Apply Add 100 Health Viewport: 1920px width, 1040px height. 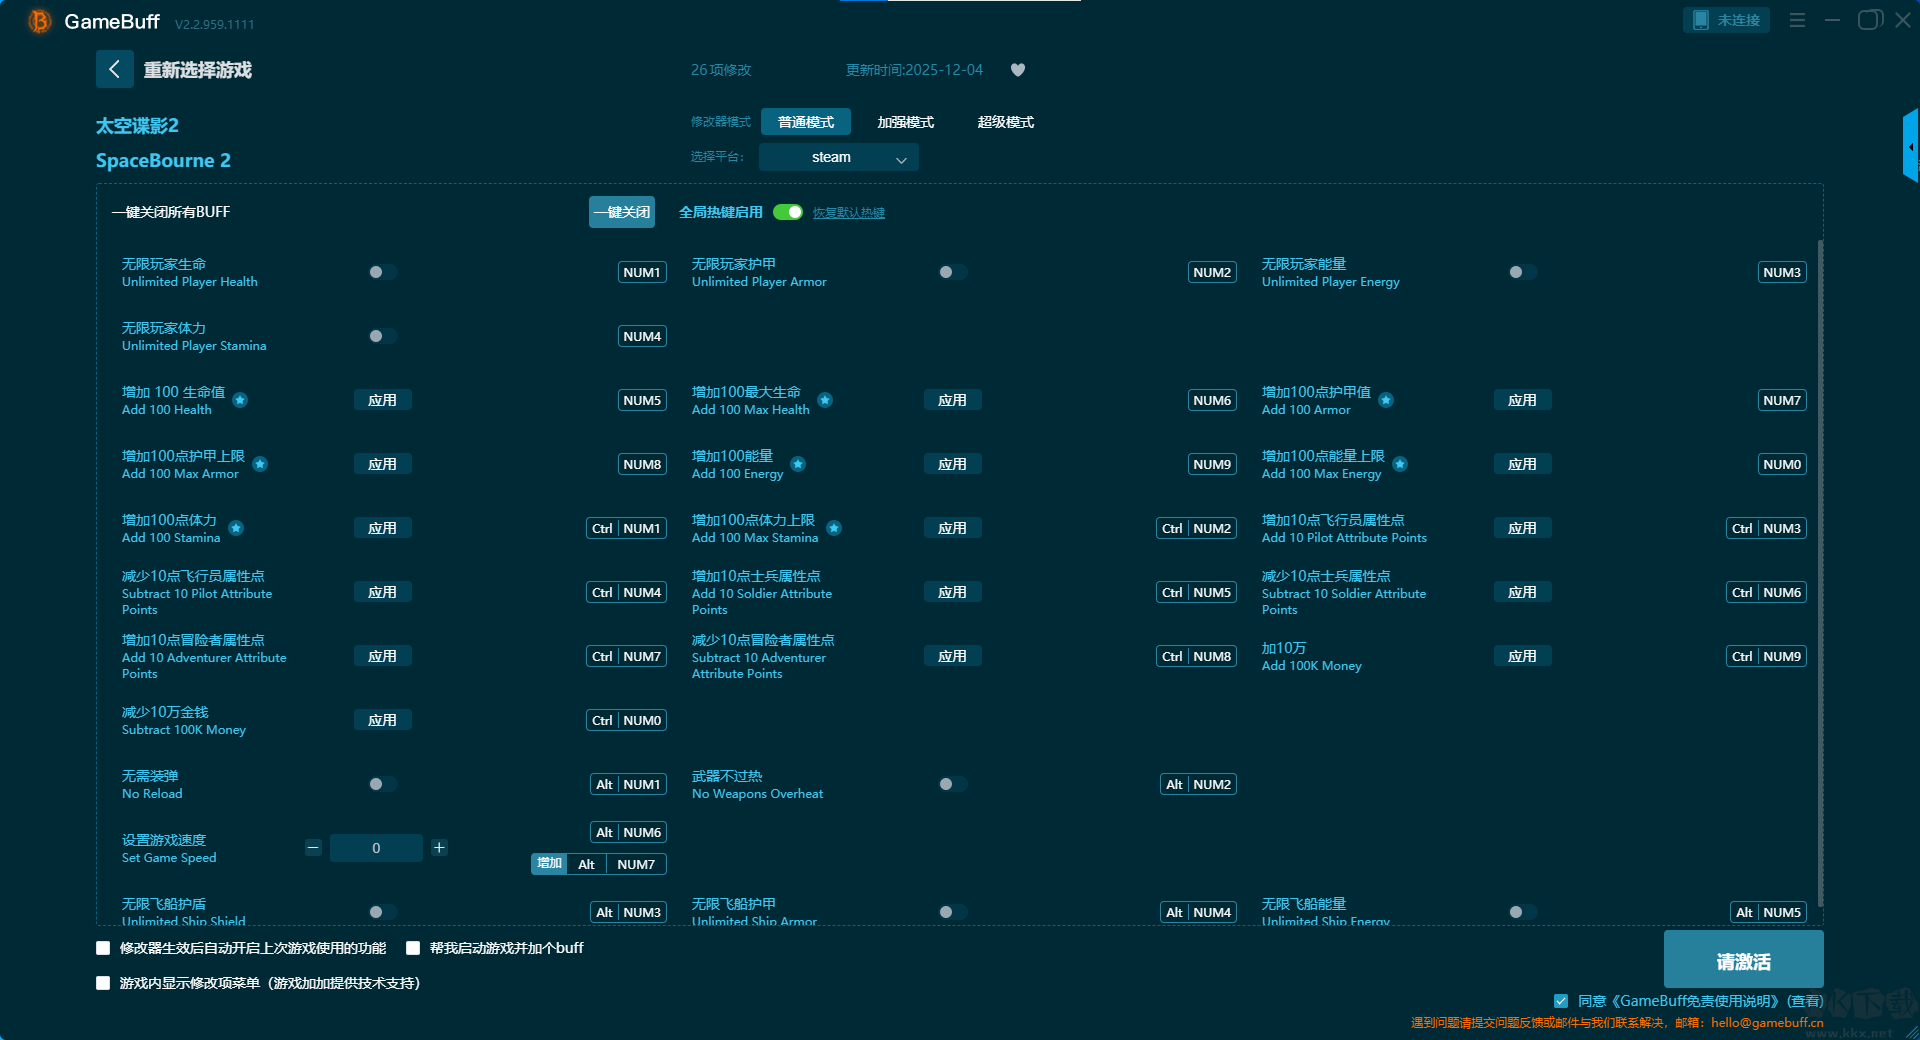(x=383, y=400)
